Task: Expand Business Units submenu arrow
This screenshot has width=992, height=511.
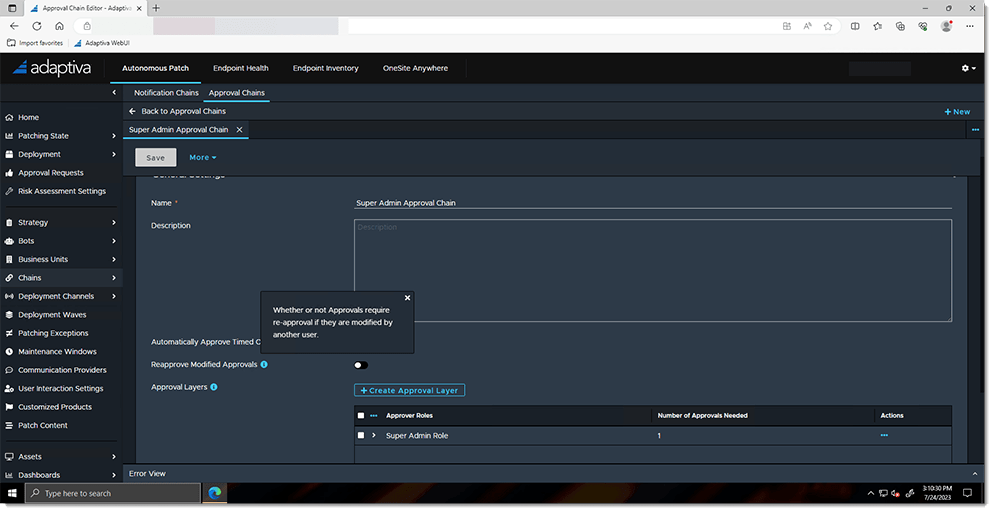Action: (x=114, y=259)
